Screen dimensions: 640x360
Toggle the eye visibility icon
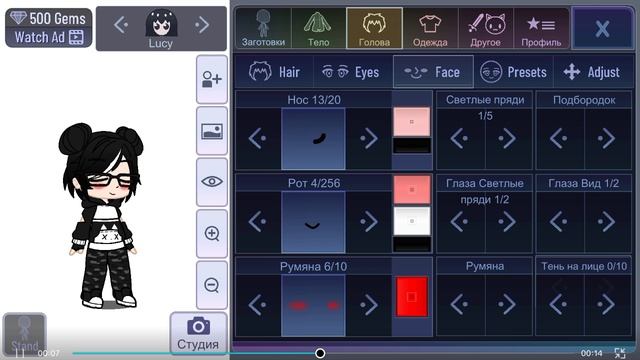pos(212,182)
